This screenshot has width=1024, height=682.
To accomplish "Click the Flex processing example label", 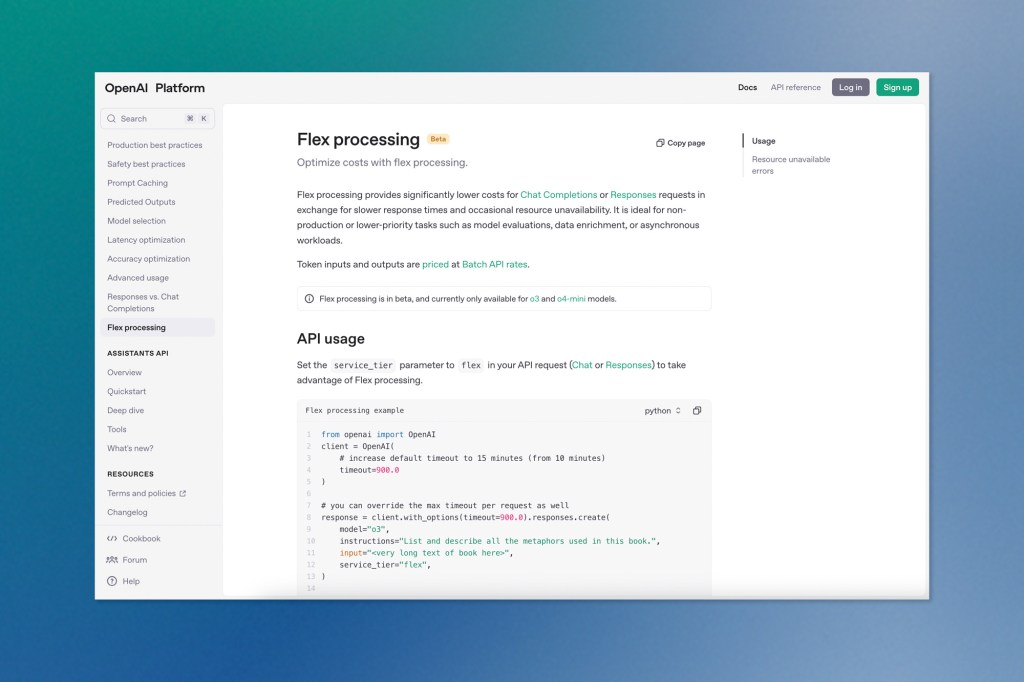I will pyautogui.click(x=355, y=410).
